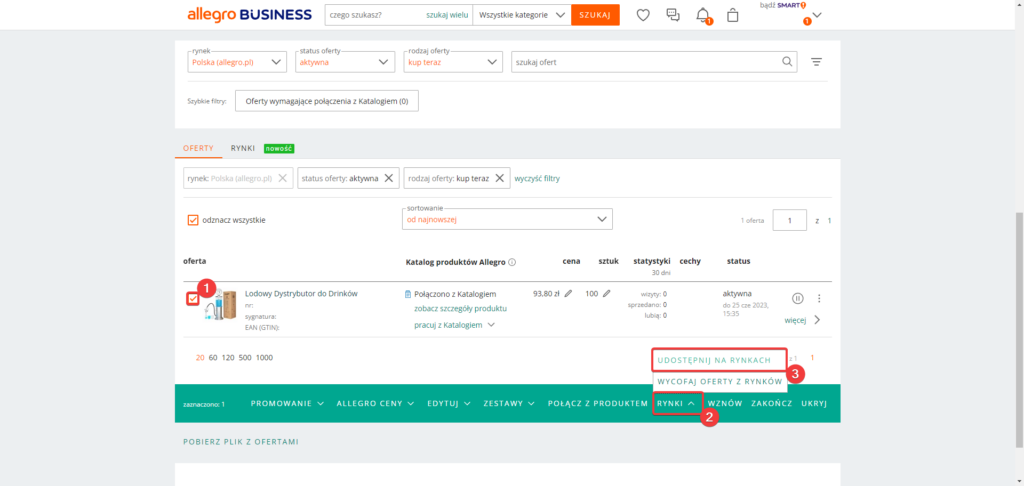Expand the account menu chevron

pyautogui.click(x=817, y=15)
